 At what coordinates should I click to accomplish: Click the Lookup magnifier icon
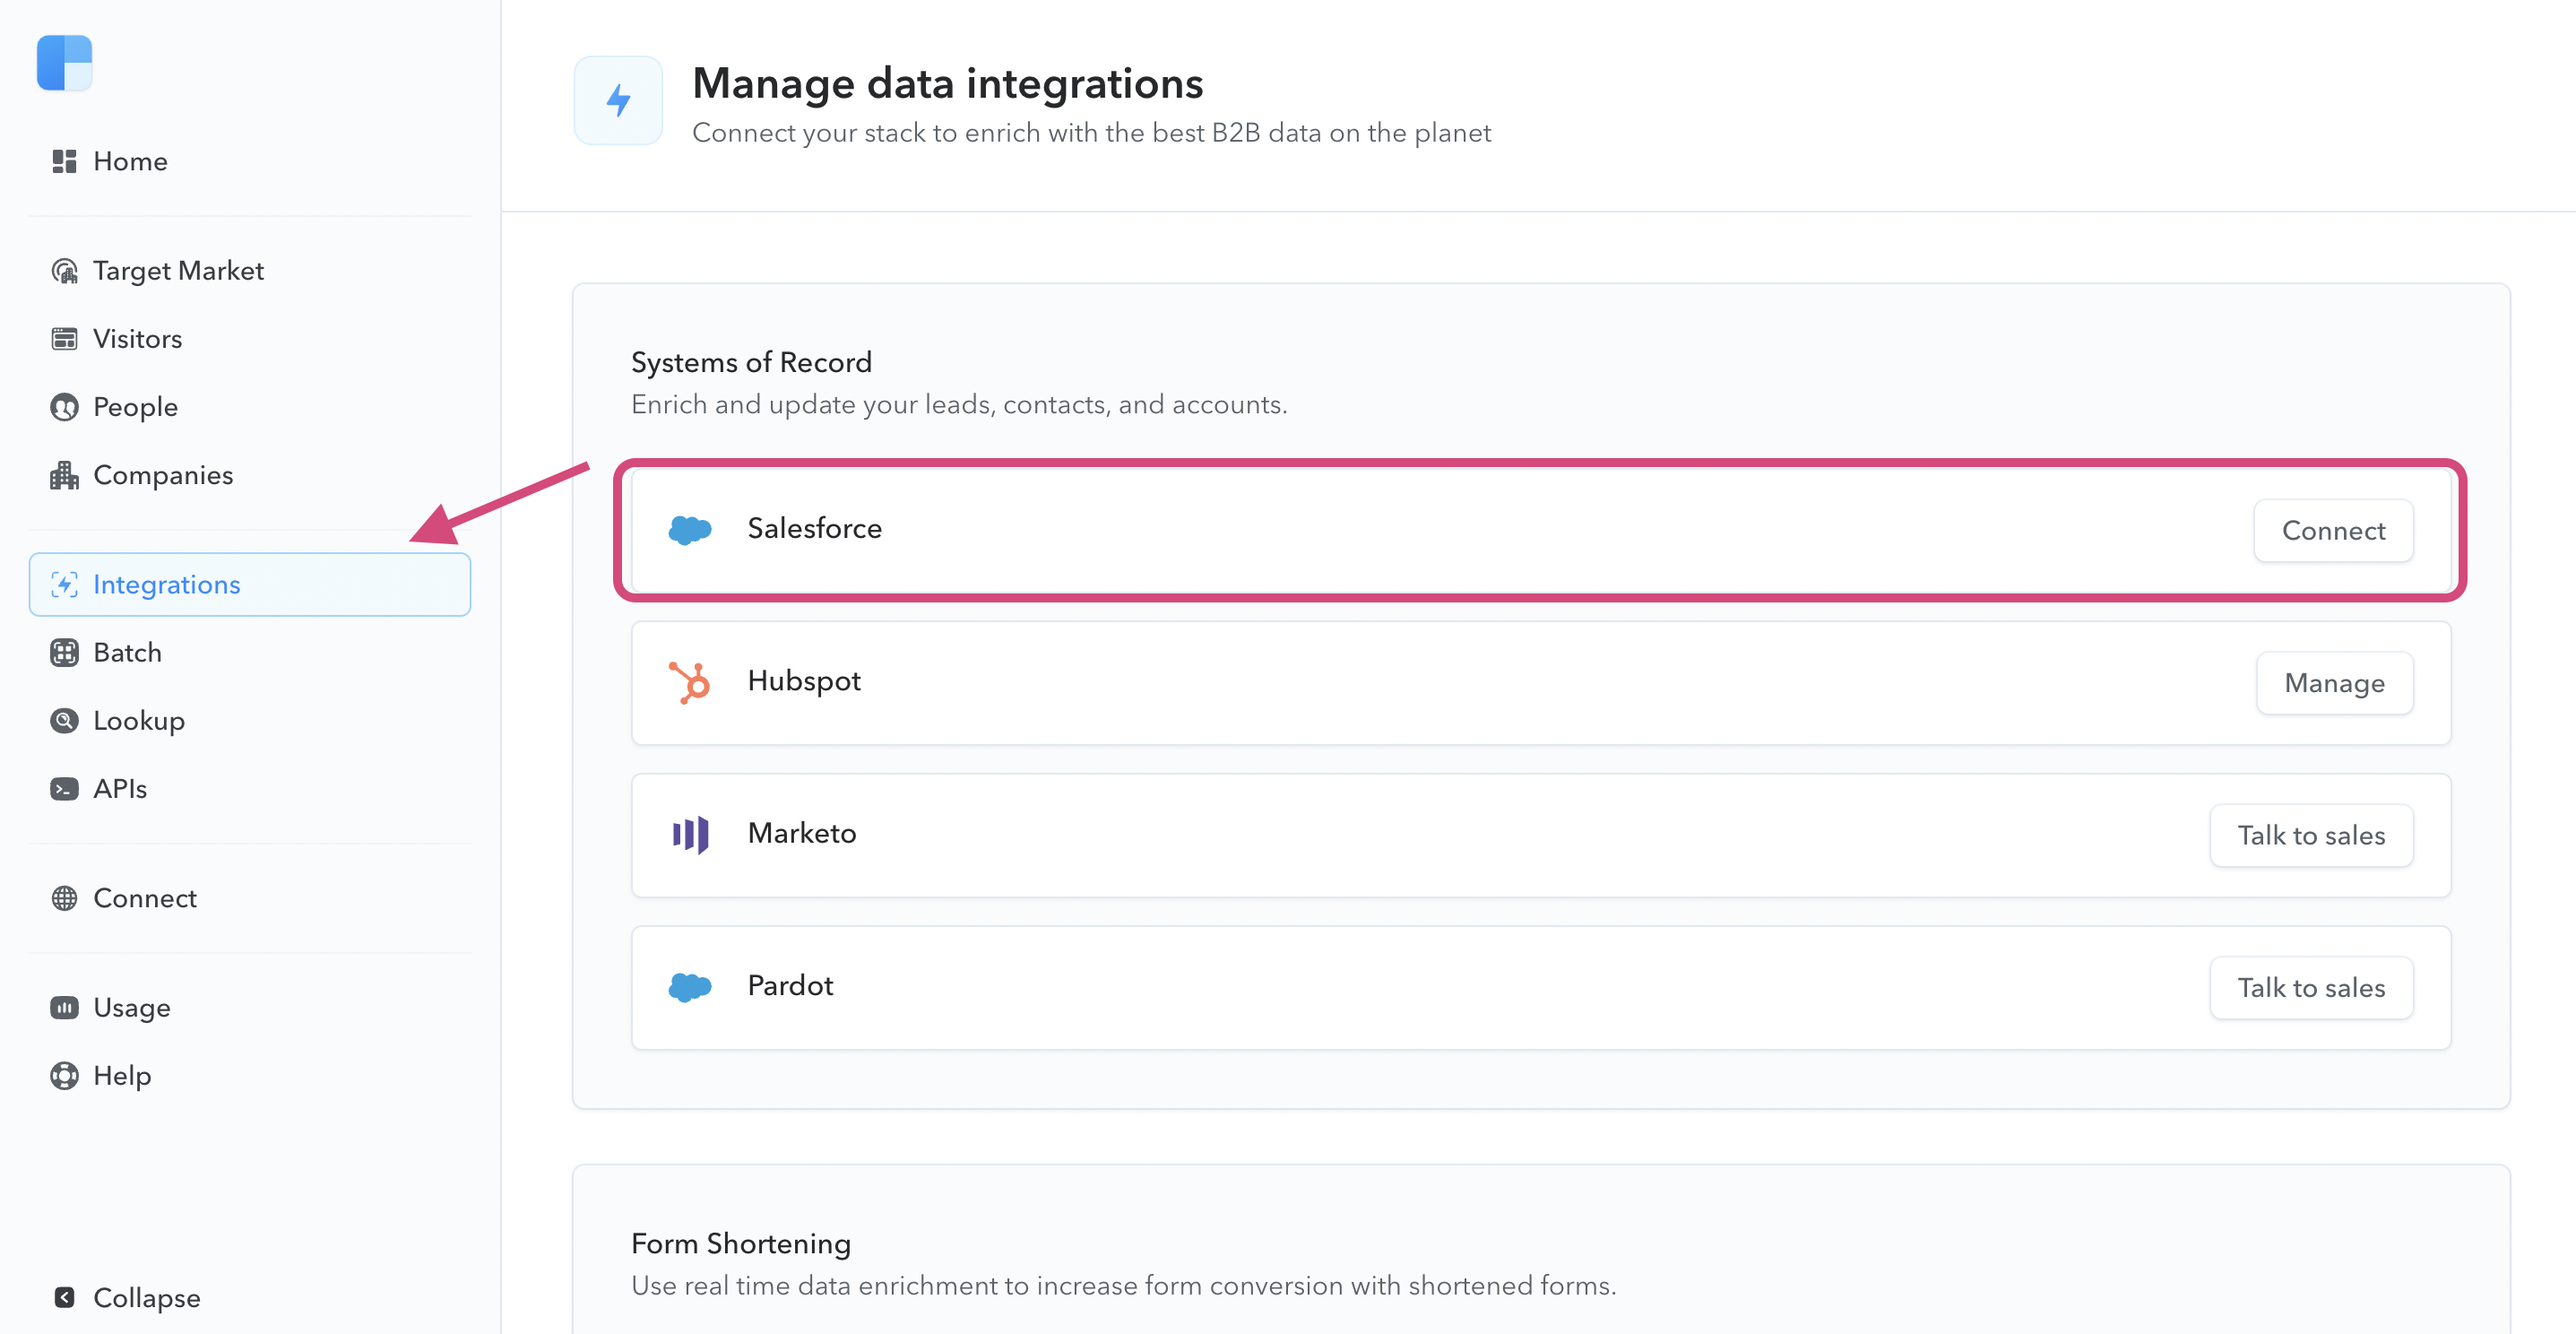64,721
